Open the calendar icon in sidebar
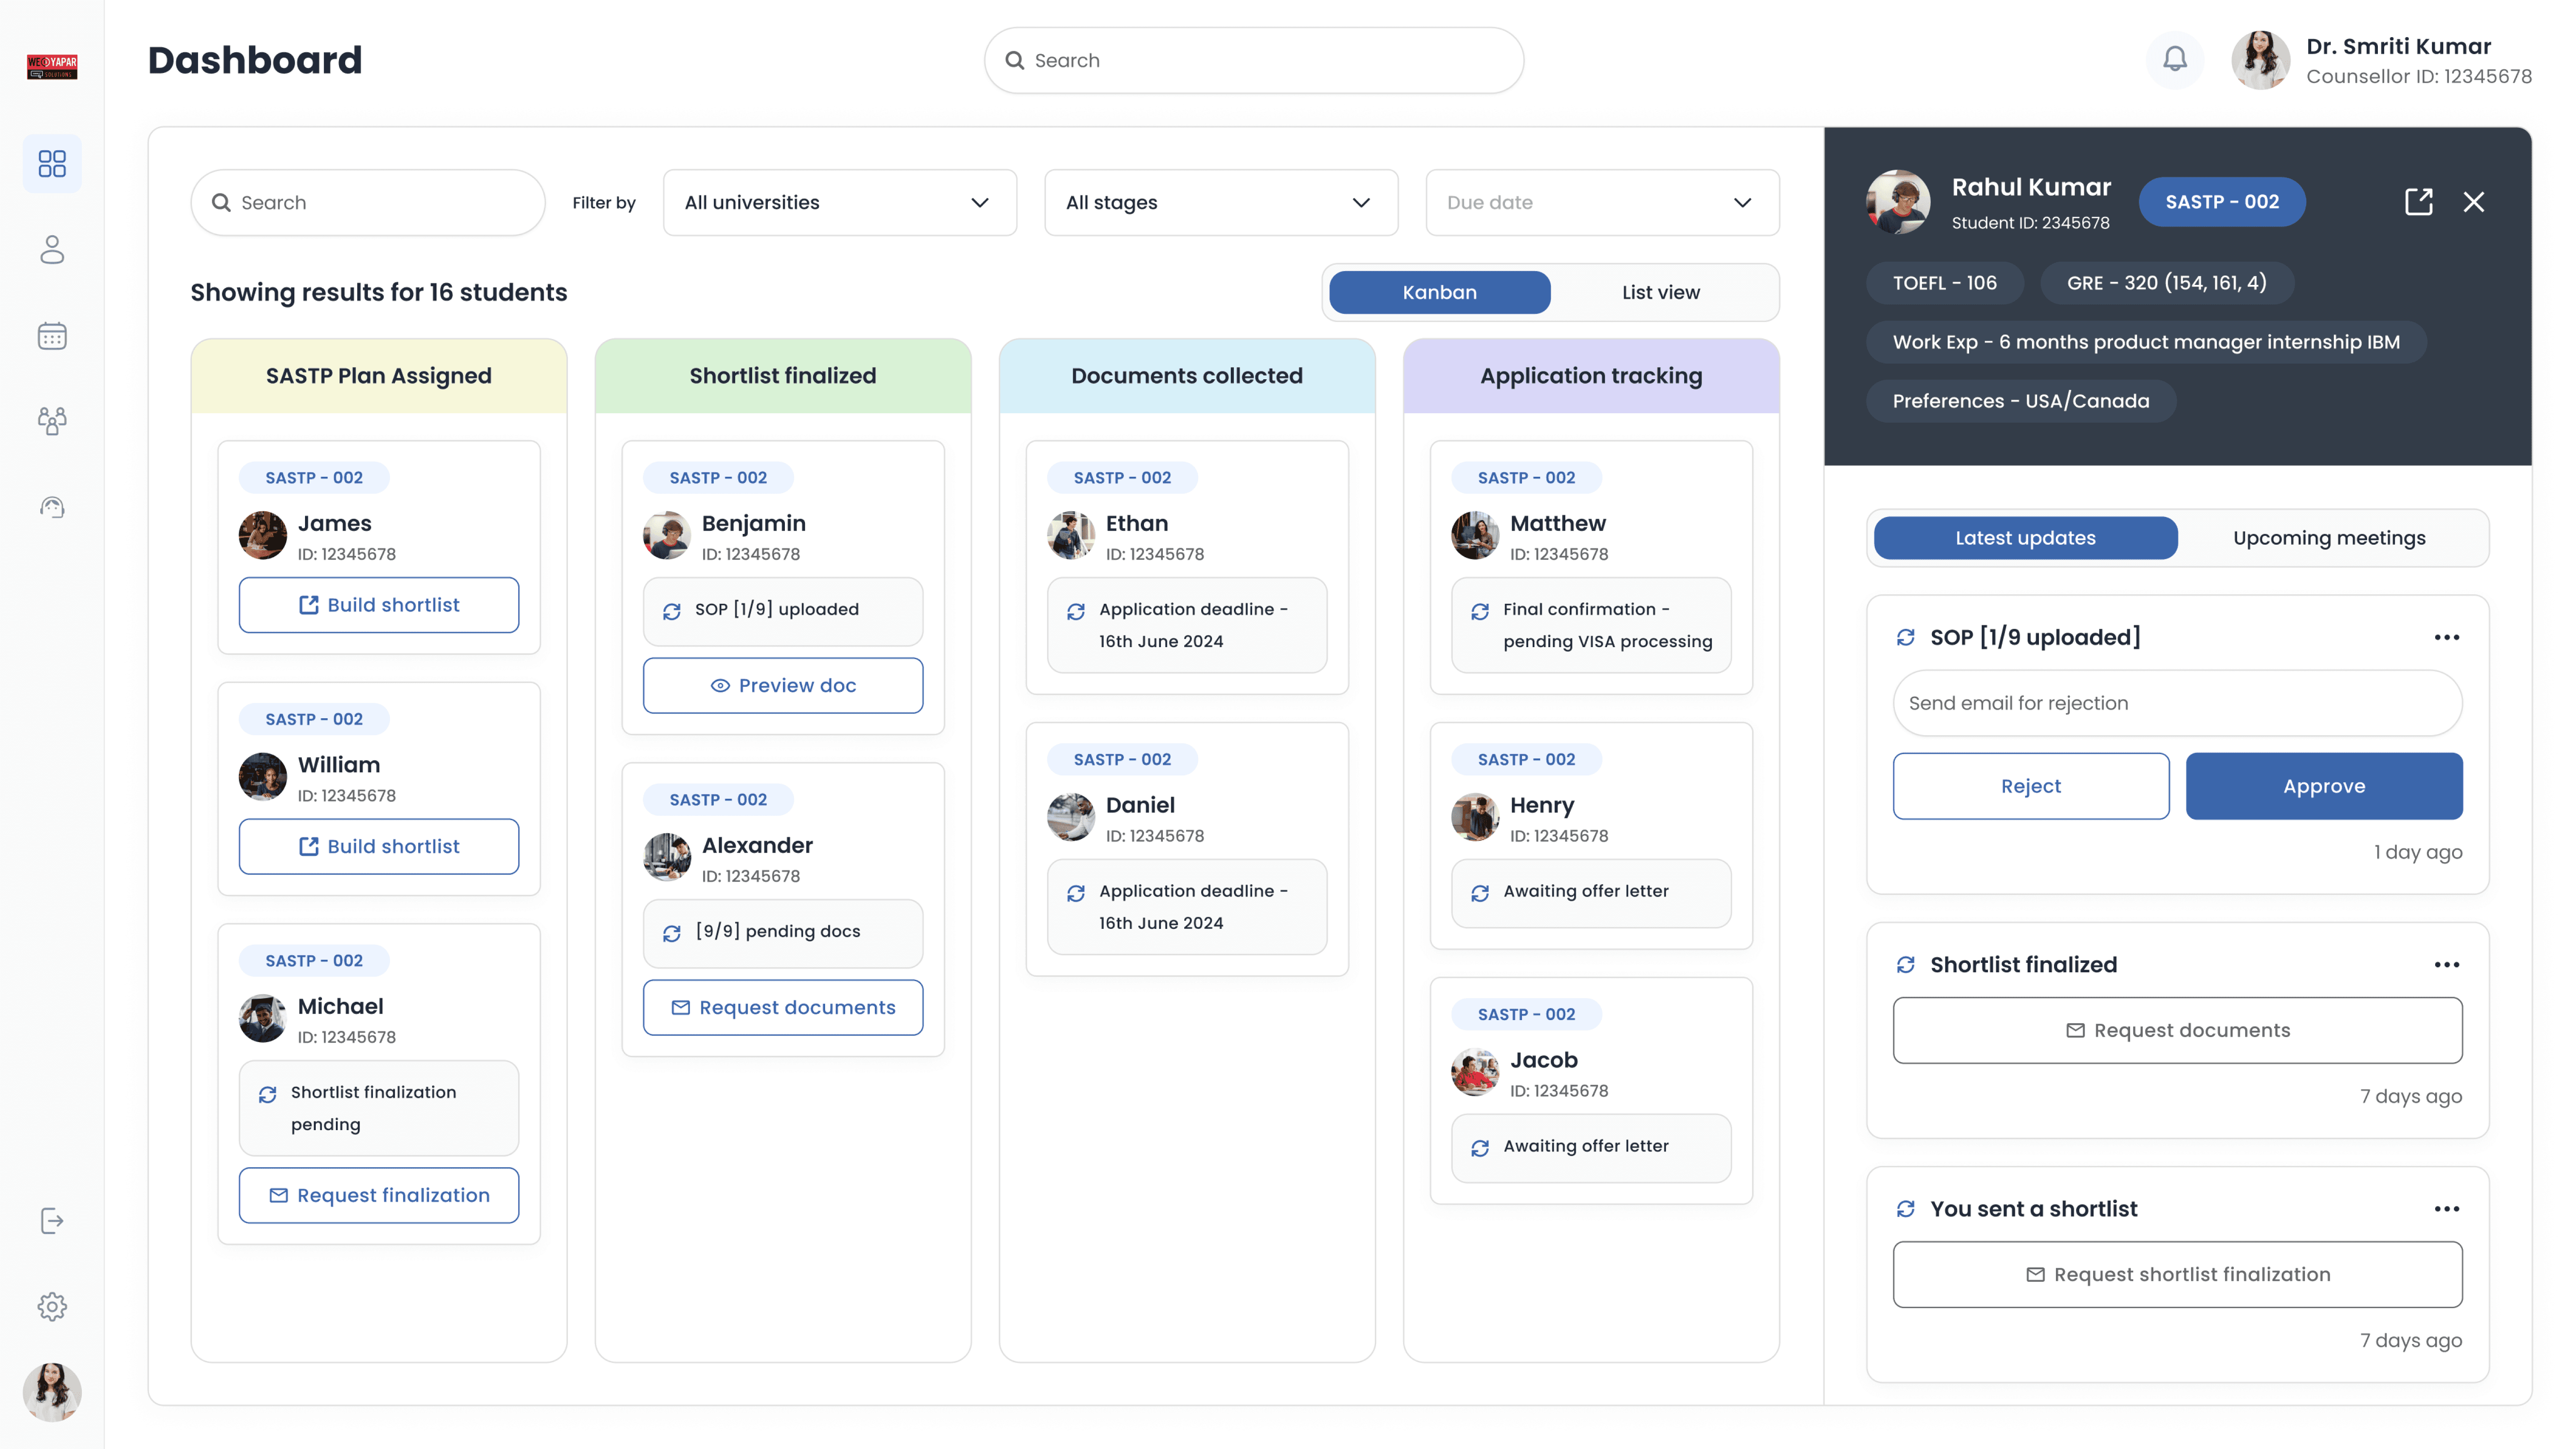The width and height of the screenshot is (2576, 1449). (52, 336)
